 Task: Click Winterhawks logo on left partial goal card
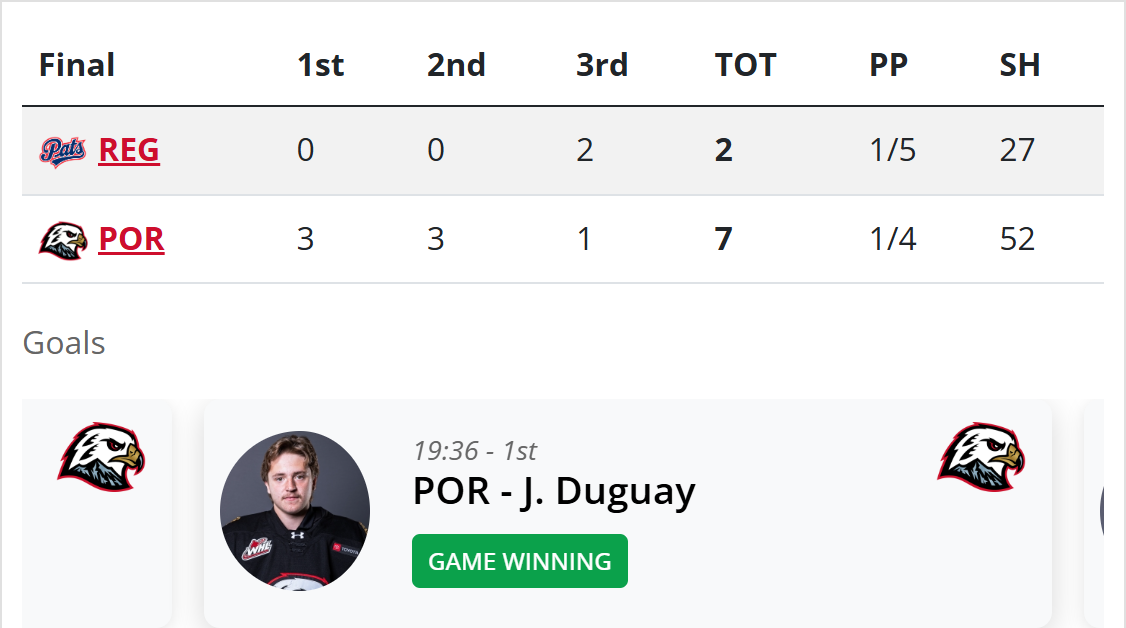coord(100,457)
